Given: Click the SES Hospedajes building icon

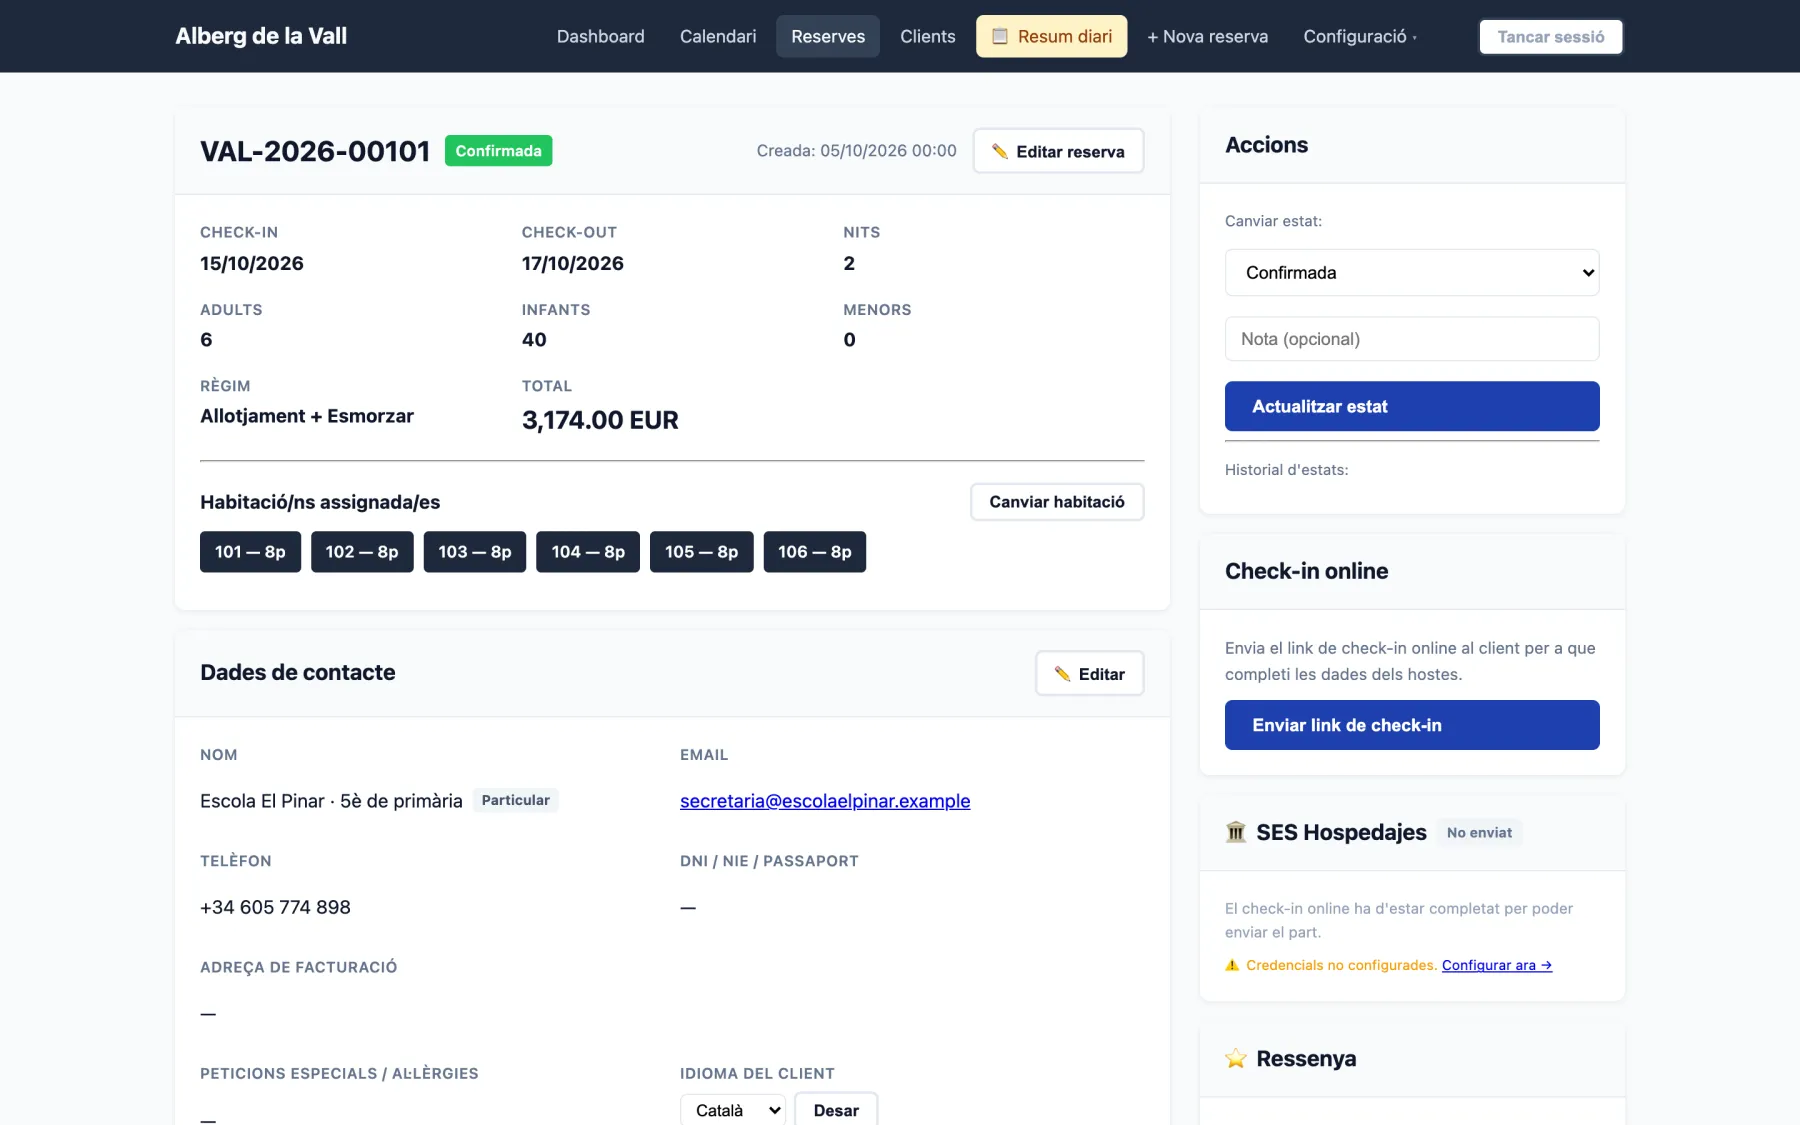Looking at the screenshot, I should click(x=1236, y=832).
